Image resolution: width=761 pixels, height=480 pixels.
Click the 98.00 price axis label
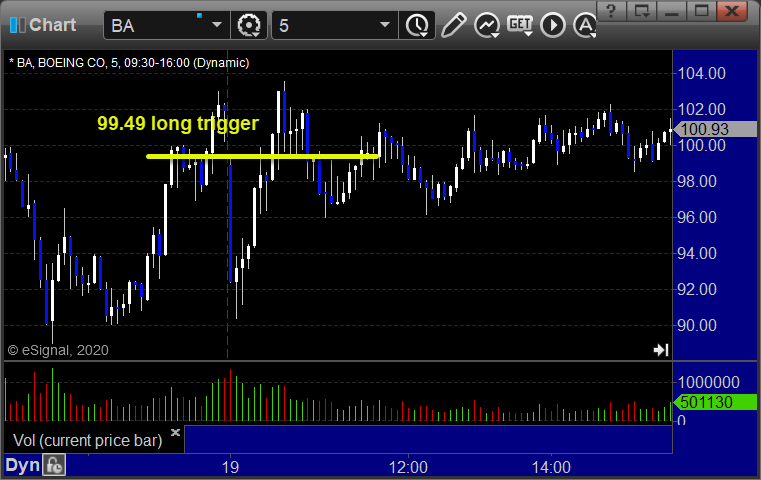(697, 182)
